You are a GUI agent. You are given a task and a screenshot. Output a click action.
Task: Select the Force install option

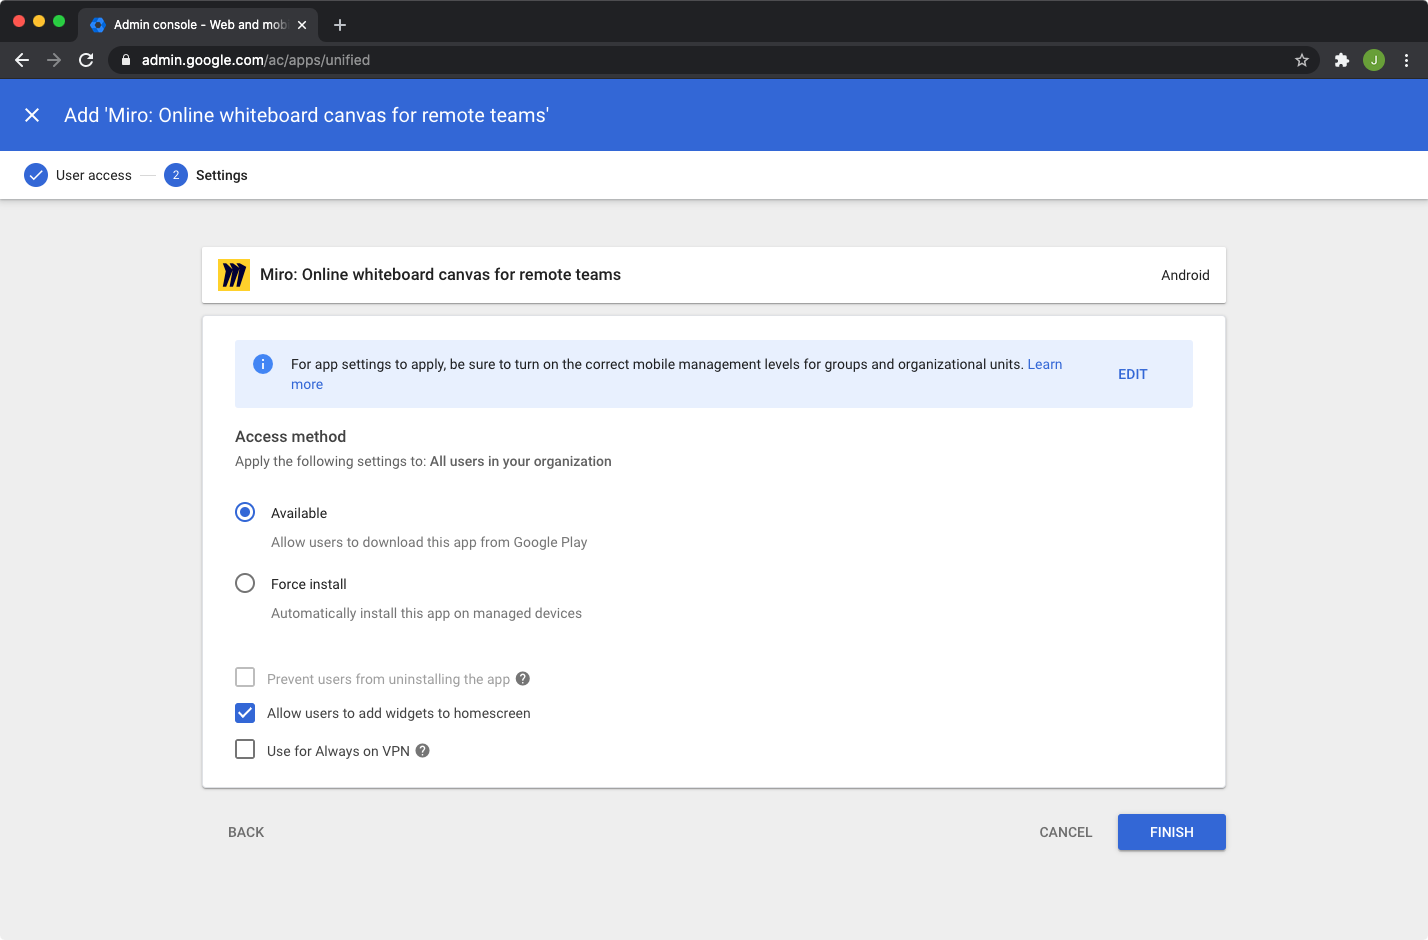[x=245, y=583]
